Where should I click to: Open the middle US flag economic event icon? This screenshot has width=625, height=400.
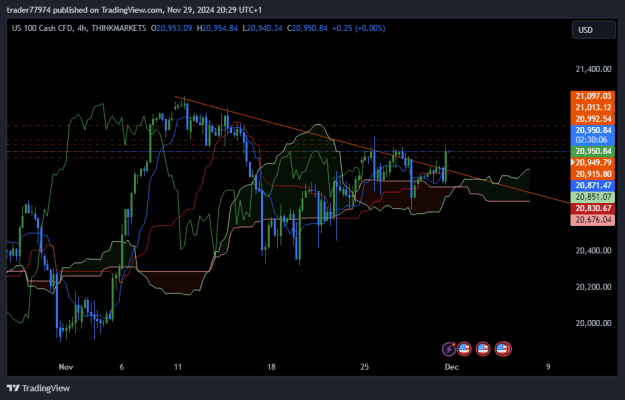[483, 349]
